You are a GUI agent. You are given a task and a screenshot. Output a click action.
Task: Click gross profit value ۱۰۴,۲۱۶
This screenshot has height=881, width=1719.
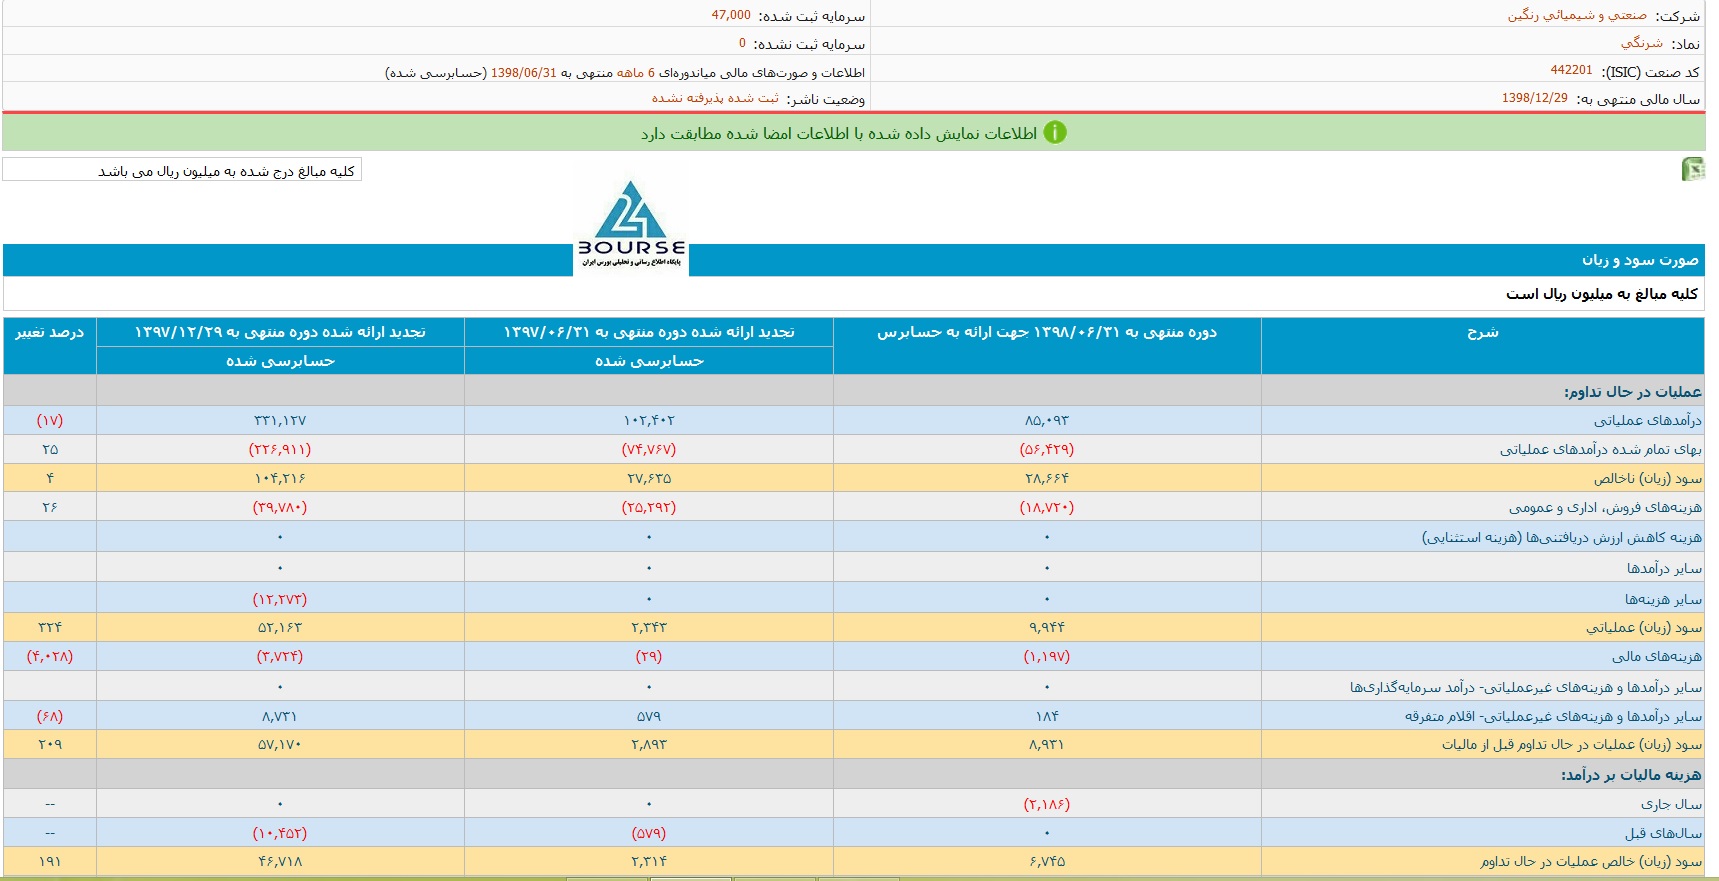coord(280,479)
